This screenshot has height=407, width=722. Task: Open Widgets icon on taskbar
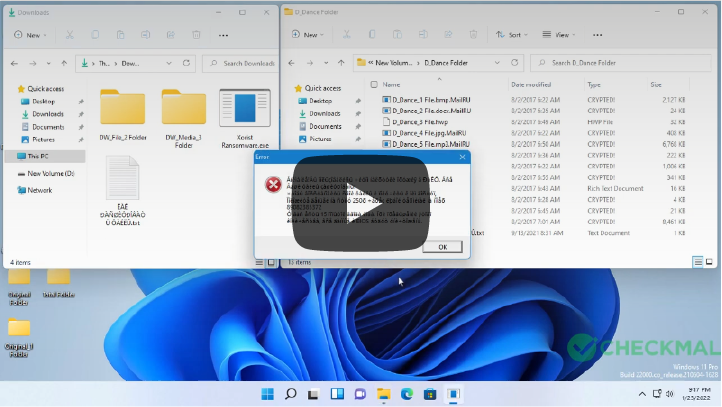pyautogui.click(x=337, y=394)
